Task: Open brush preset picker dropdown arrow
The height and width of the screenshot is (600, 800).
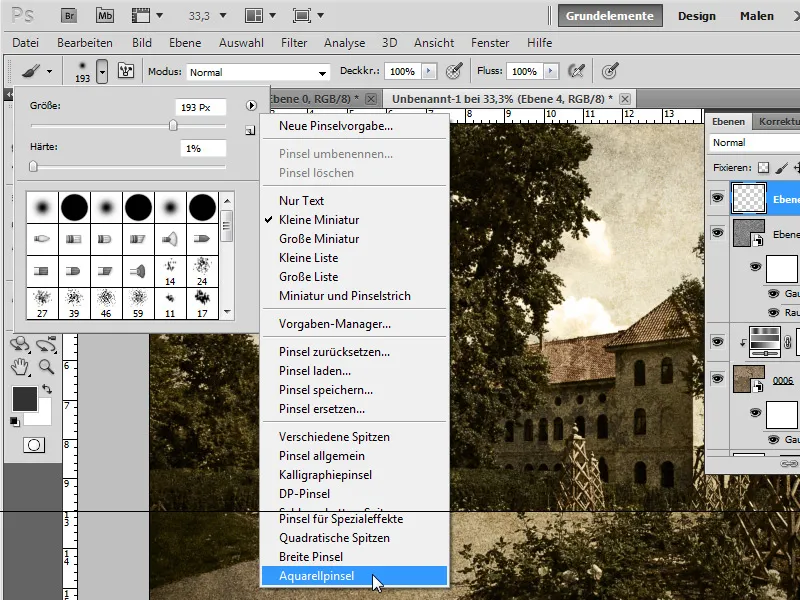Action: [102, 71]
